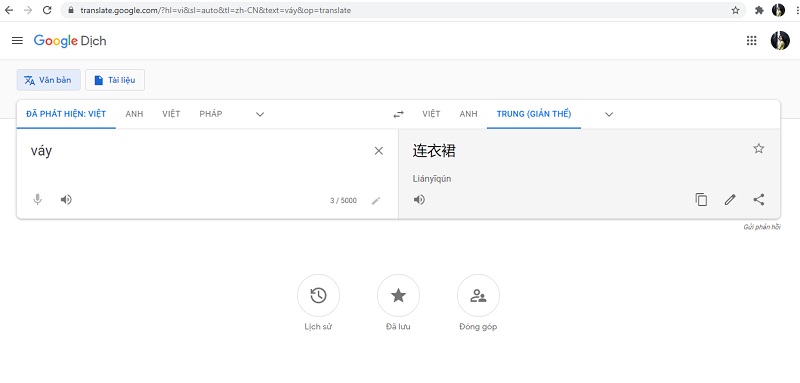
Task: Open the browser extensions puzzle icon
Action: tap(759, 10)
